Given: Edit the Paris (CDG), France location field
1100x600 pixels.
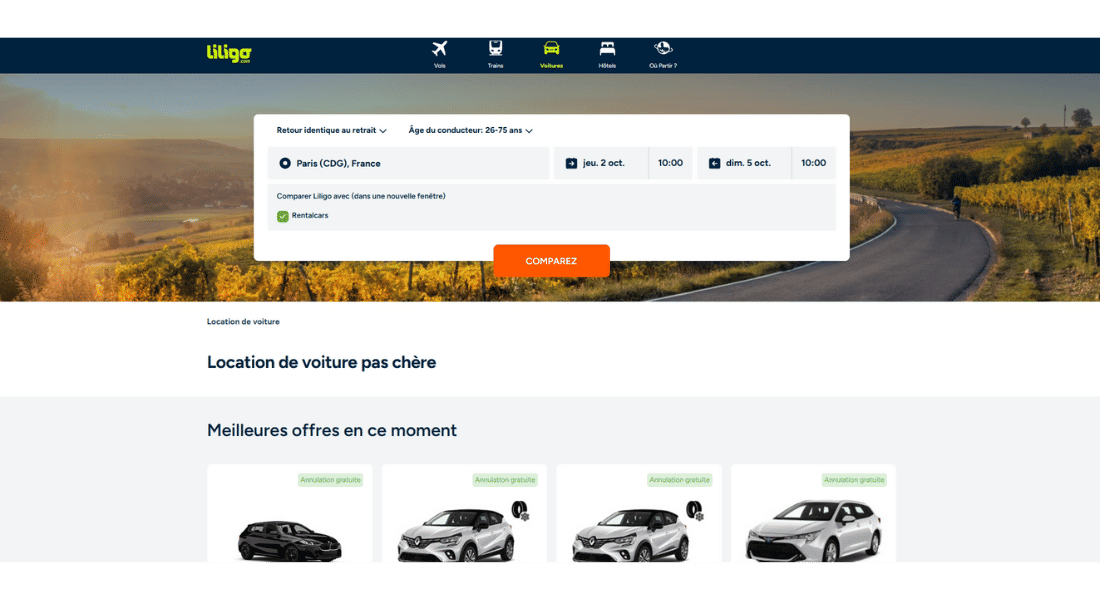Looking at the screenshot, I should pyautogui.click(x=410, y=163).
